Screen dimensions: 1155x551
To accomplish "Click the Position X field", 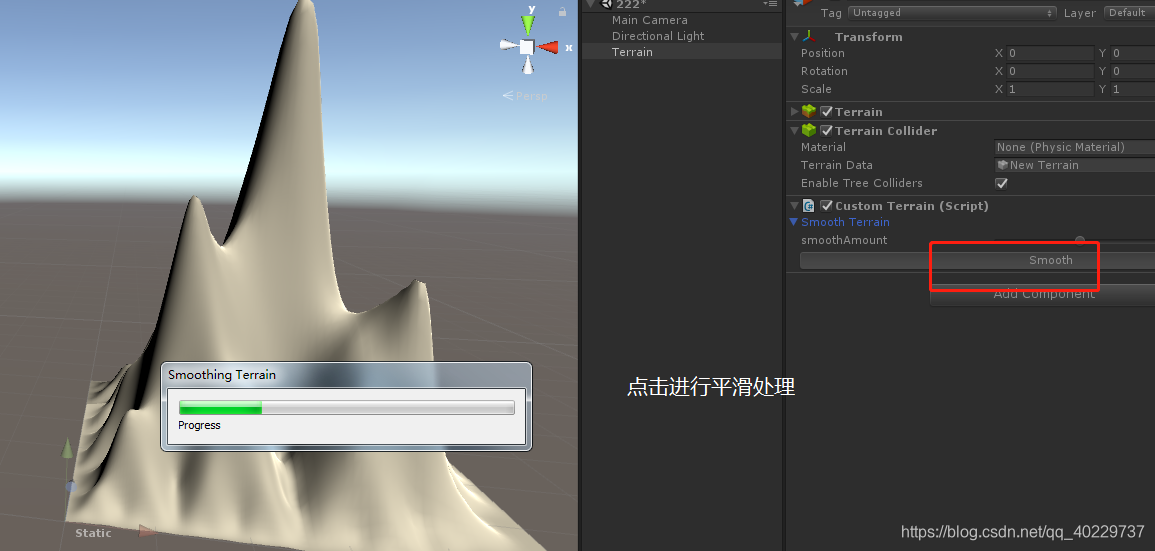I will (x=1050, y=53).
